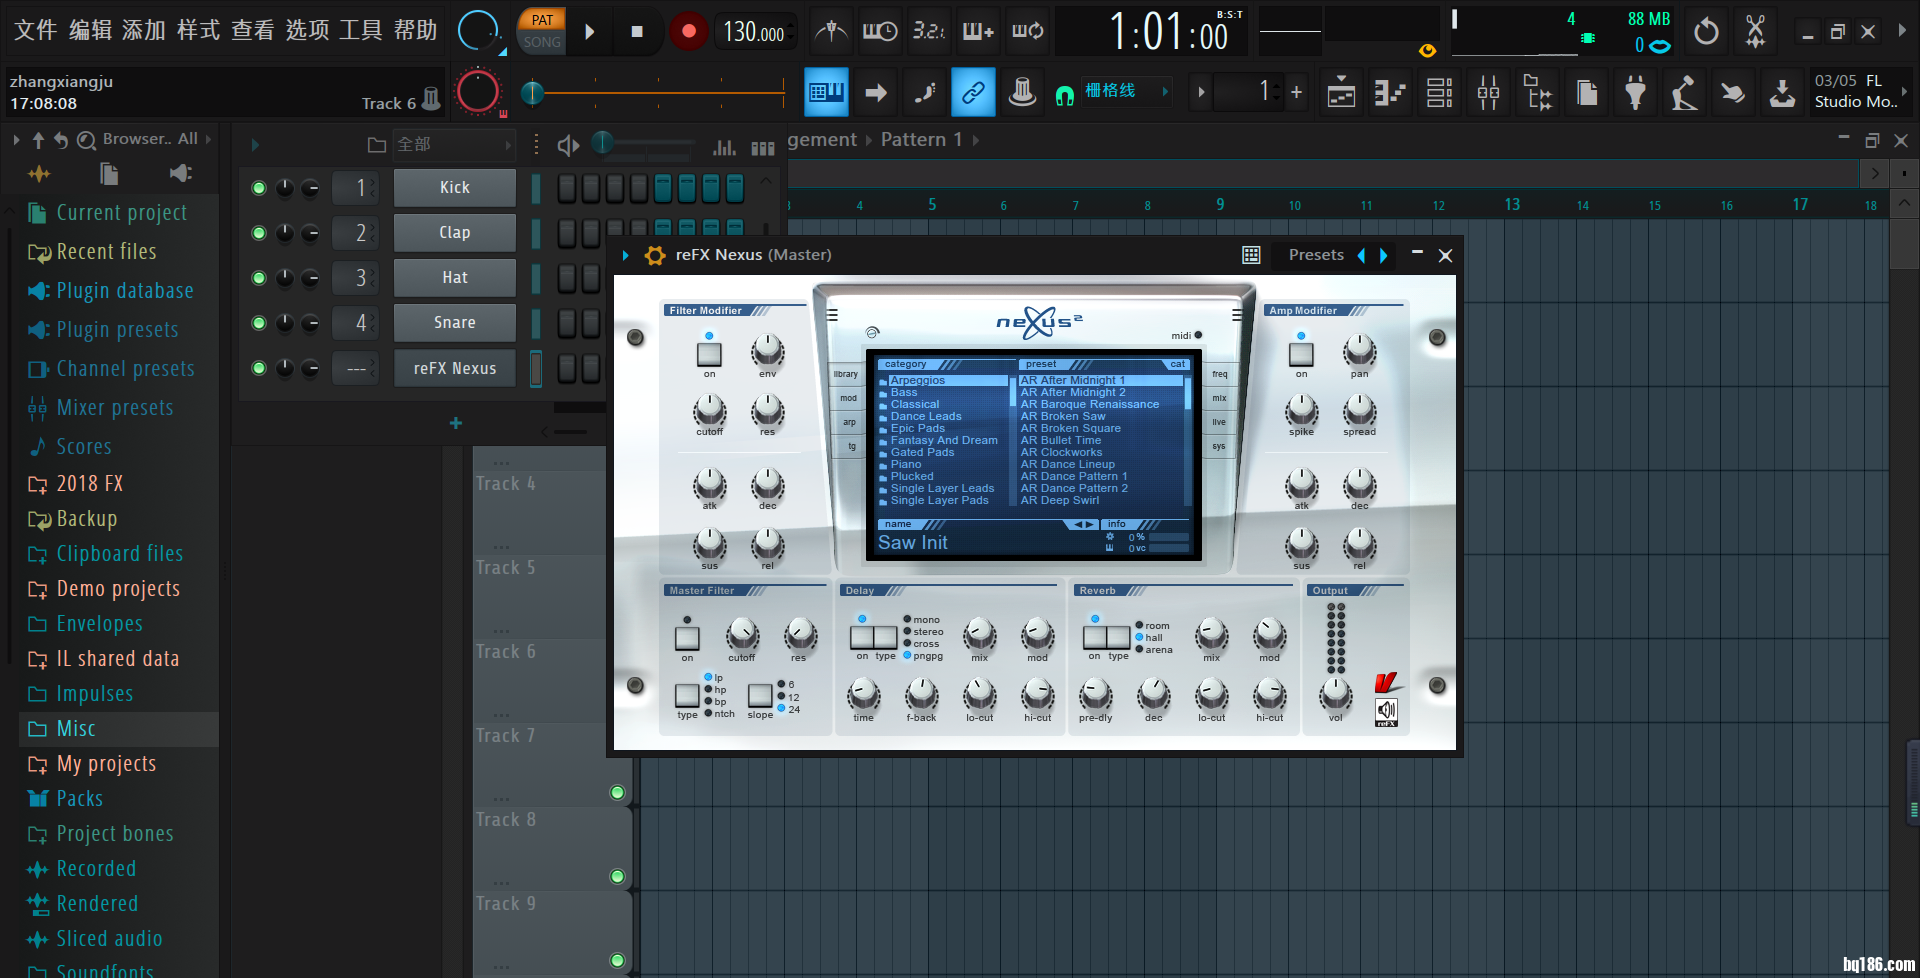This screenshot has width=1920, height=978.
Task: Mute the reFX Nexus channel green light
Action: 259,368
